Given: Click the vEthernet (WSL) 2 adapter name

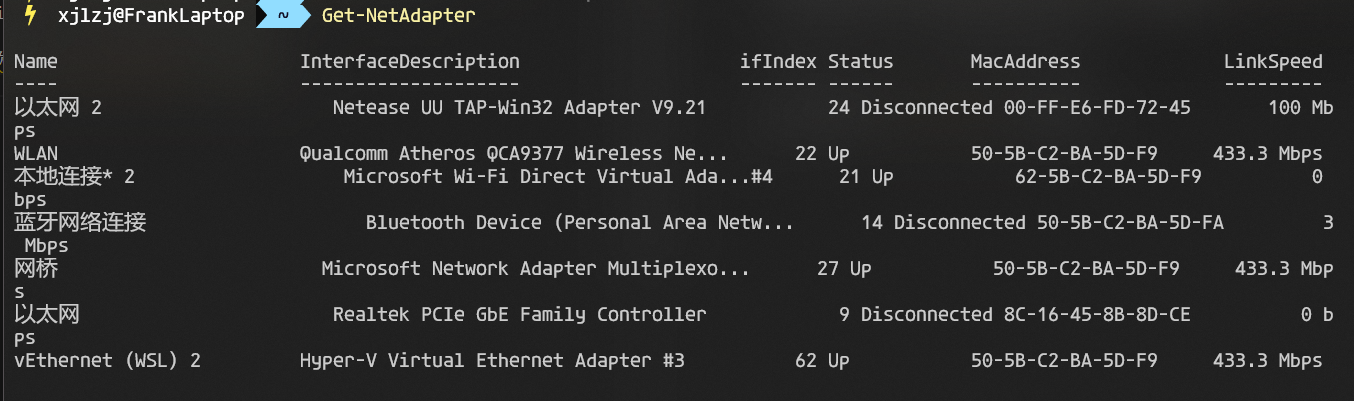Looking at the screenshot, I should [x=107, y=360].
